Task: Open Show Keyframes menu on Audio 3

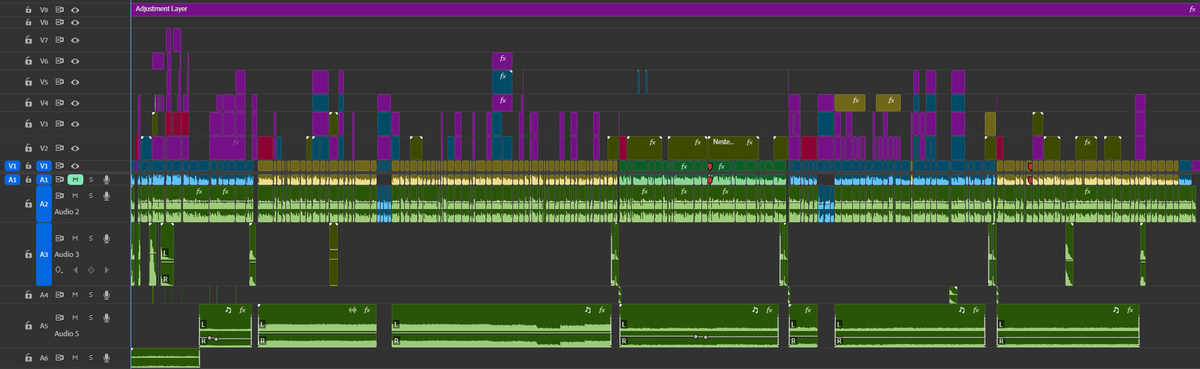Action: point(60,270)
